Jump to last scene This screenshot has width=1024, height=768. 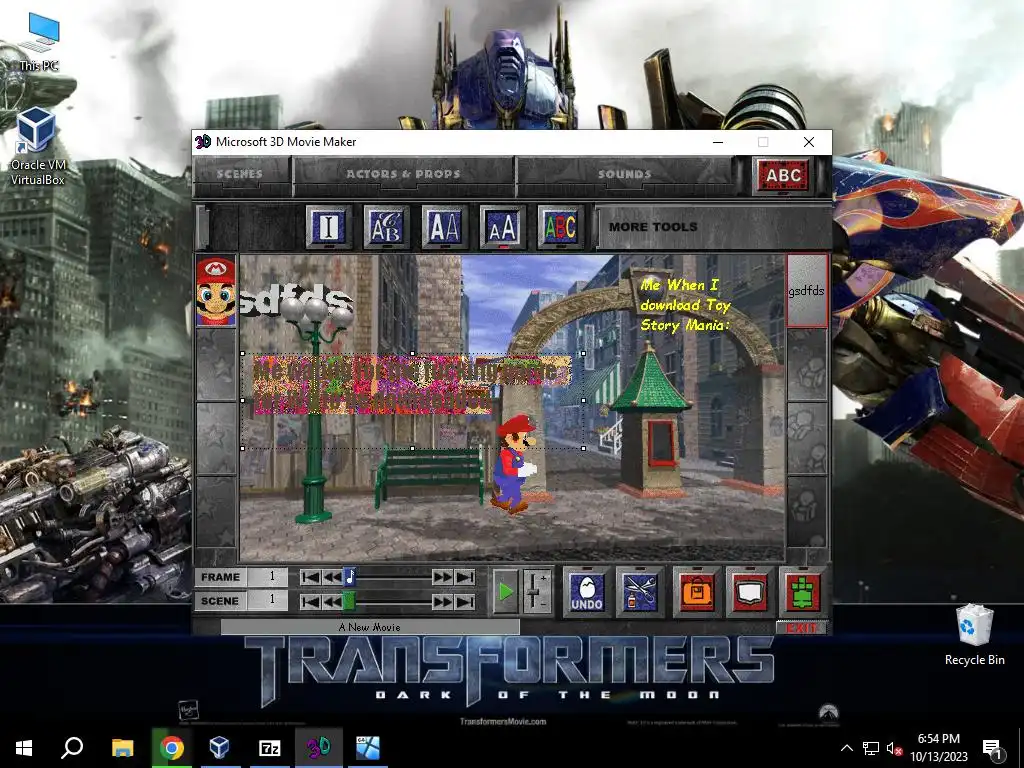click(464, 601)
